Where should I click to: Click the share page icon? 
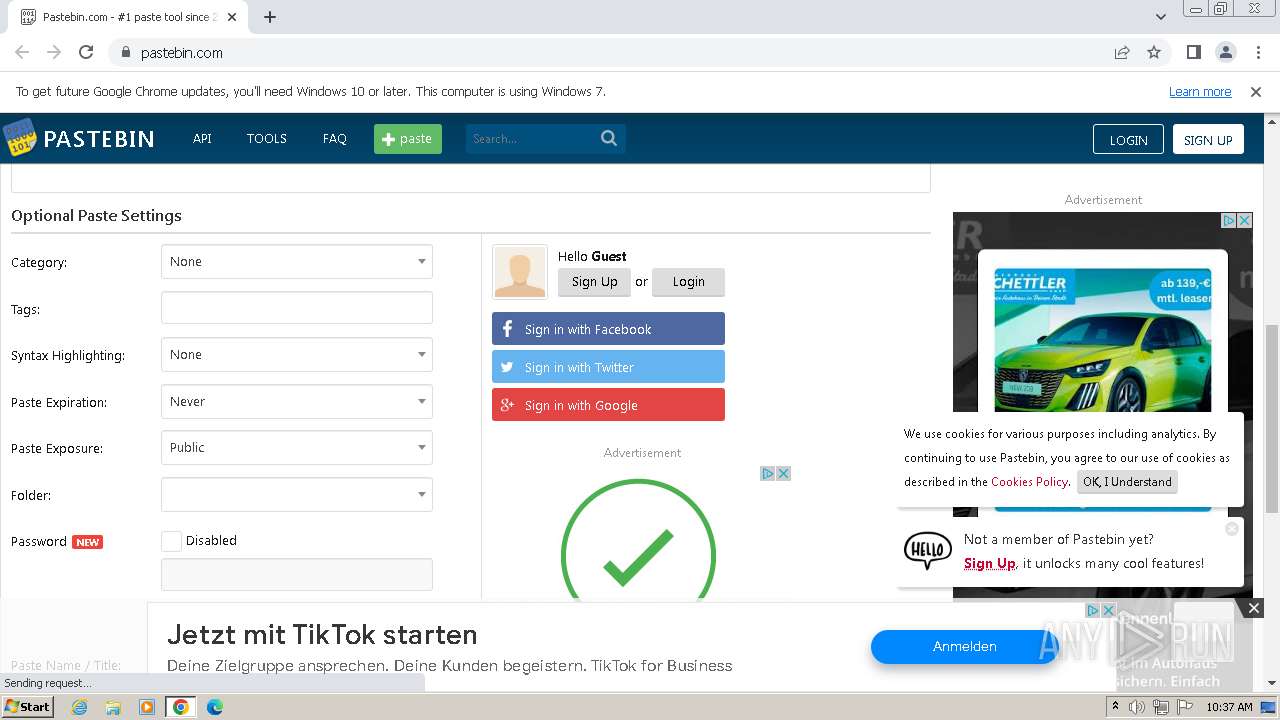(1122, 52)
